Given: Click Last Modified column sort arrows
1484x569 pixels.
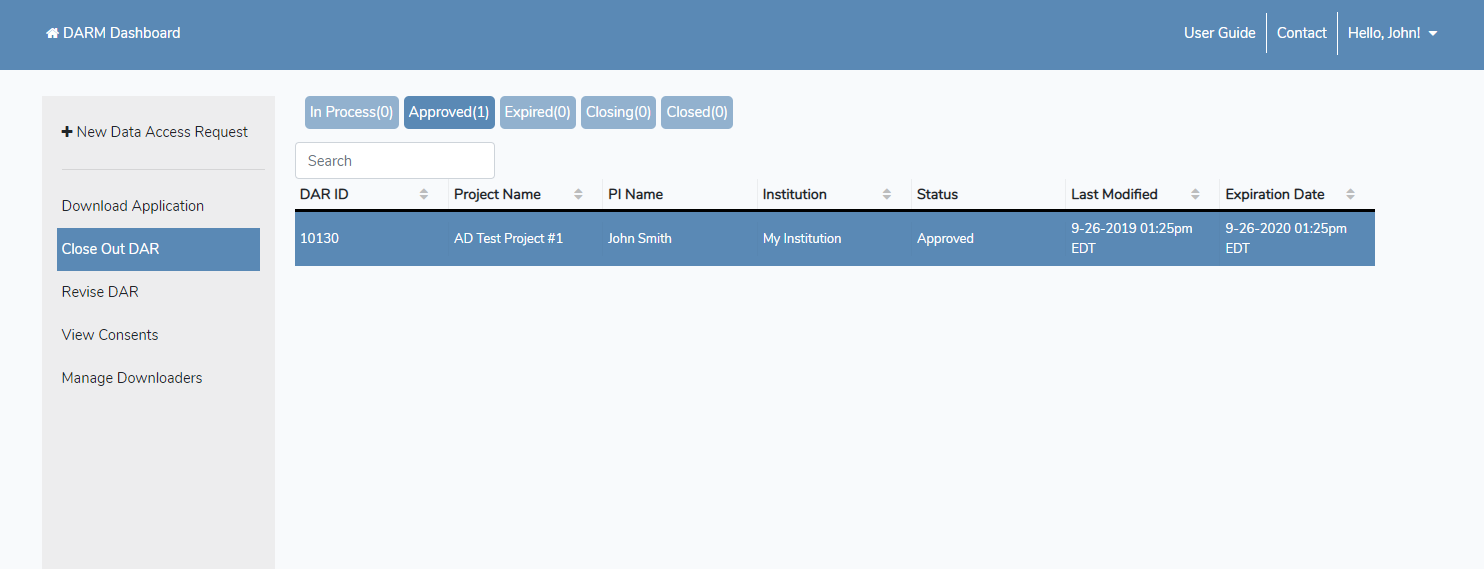Looking at the screenshot, I should [x=1196, y=194].
